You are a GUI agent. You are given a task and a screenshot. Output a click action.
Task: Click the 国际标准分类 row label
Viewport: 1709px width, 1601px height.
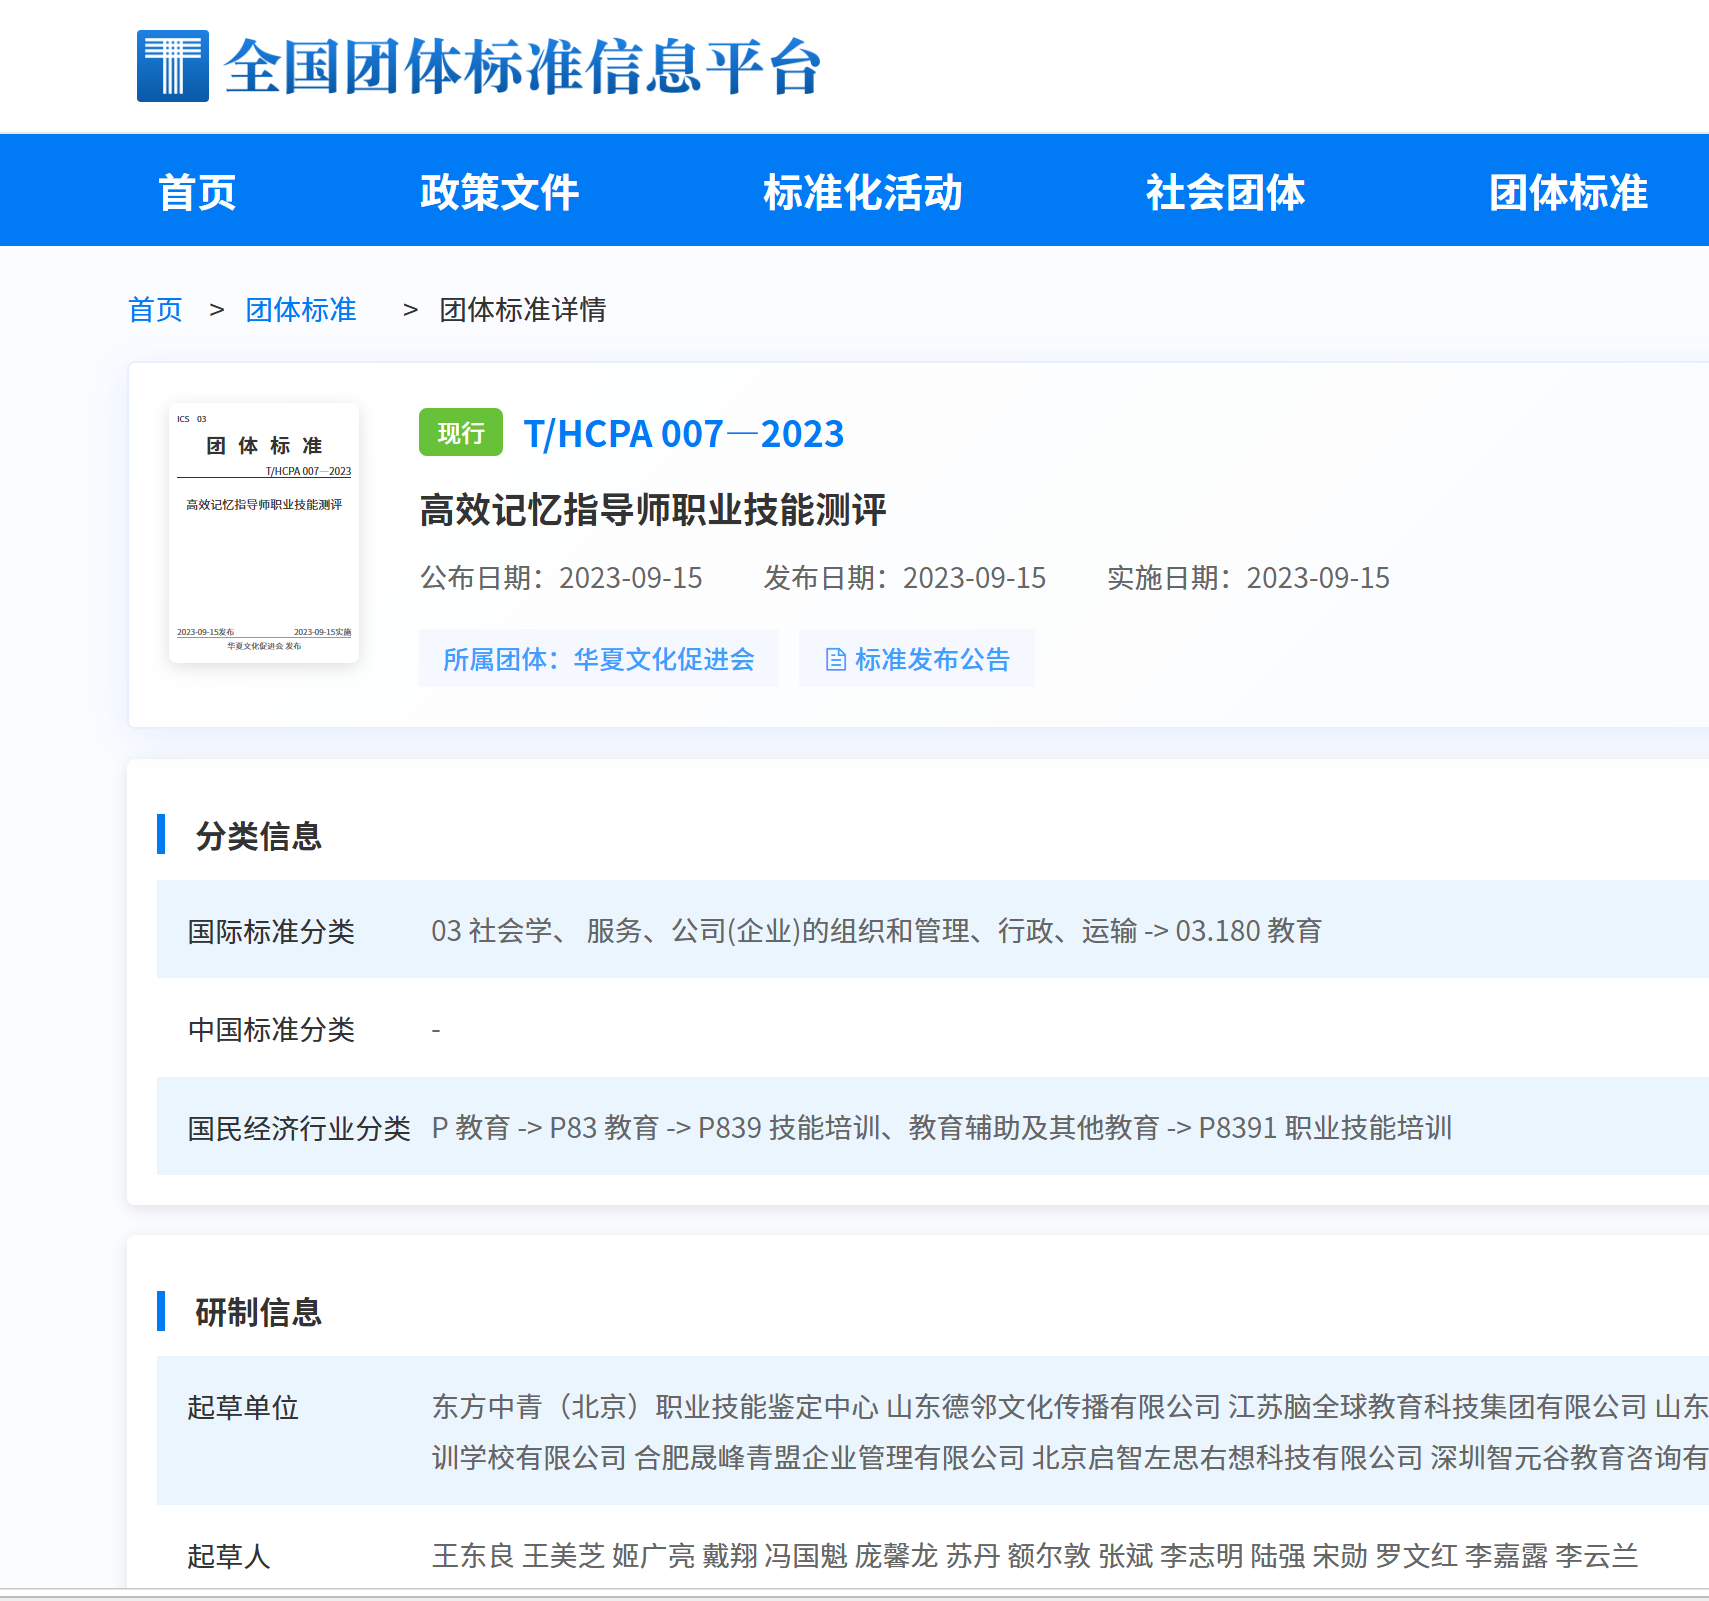(272, 931)
